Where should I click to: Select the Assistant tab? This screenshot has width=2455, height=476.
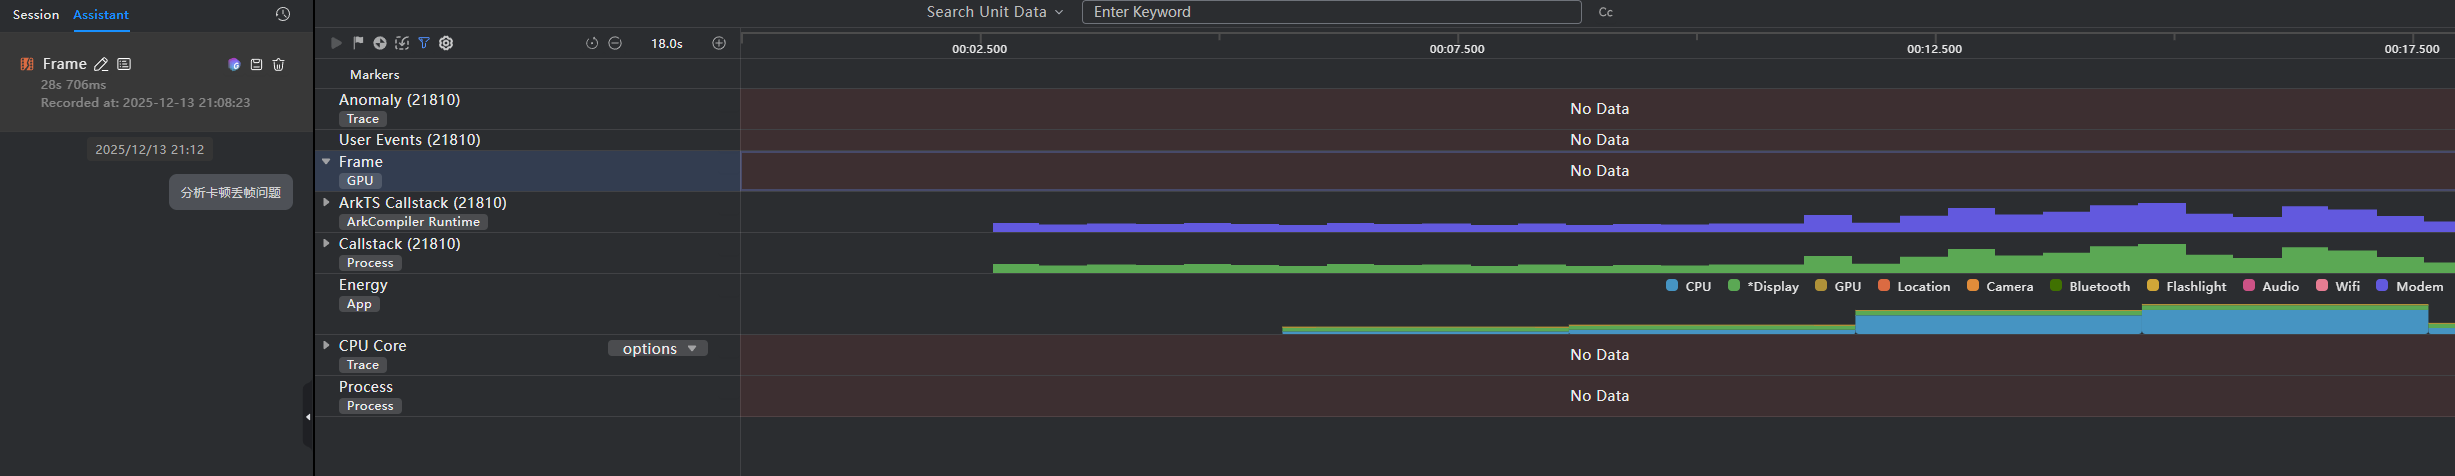[101, 15]
